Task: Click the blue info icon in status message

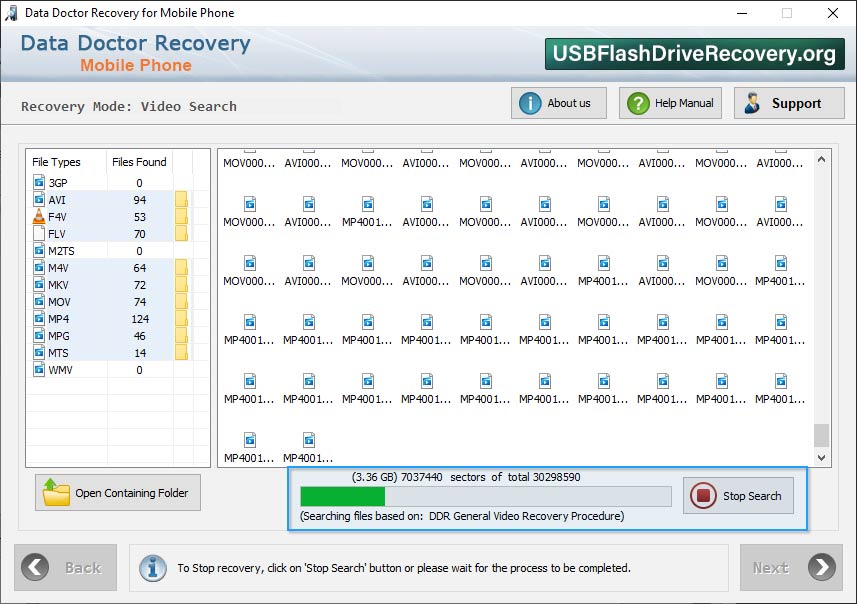Action: pos(153,568)
